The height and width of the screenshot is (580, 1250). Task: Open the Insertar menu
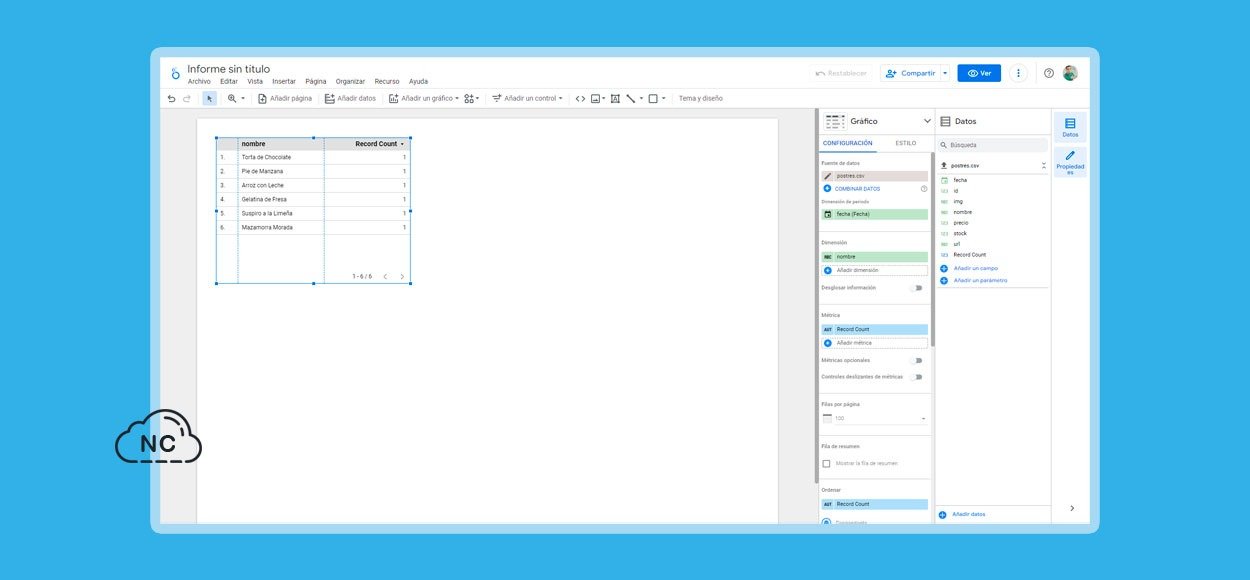284,82
